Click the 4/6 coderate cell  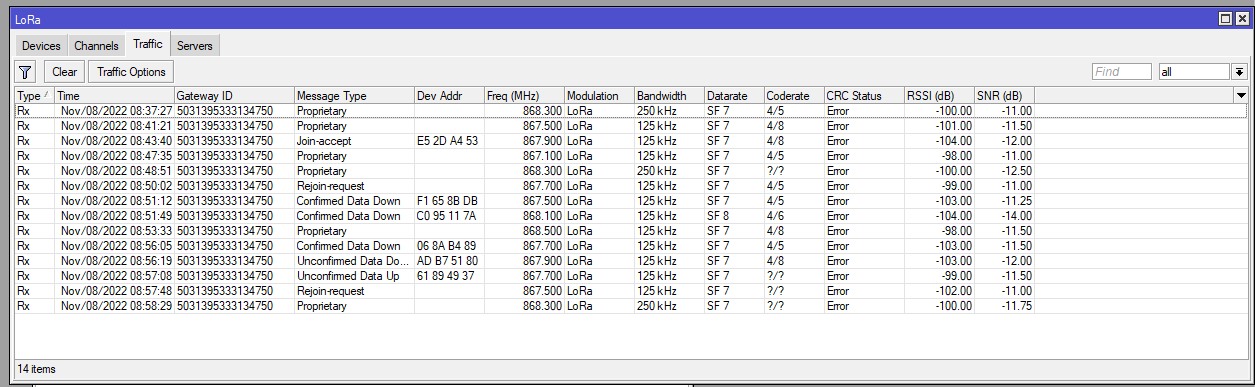point(794,216)
